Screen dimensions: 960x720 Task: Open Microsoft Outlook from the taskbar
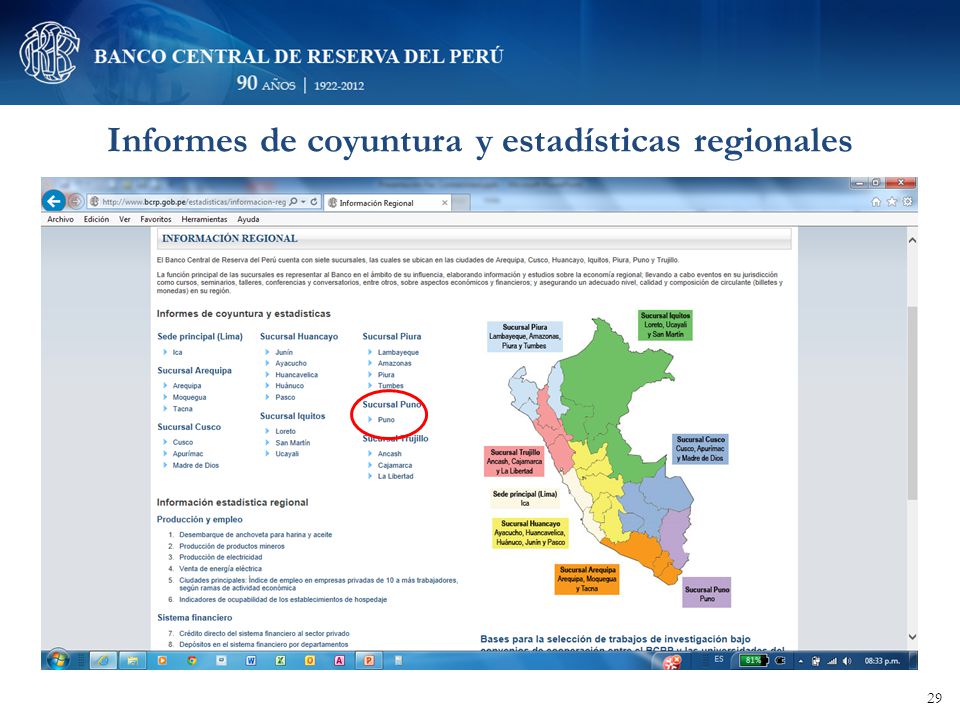click(310, 660)
